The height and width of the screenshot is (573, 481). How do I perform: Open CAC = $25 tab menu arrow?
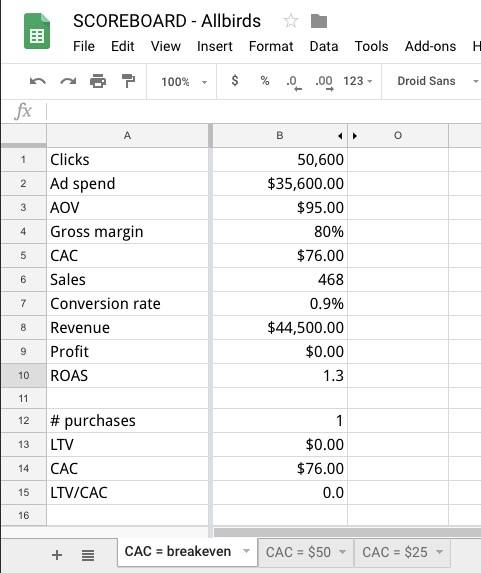click(x=439, y=552)
